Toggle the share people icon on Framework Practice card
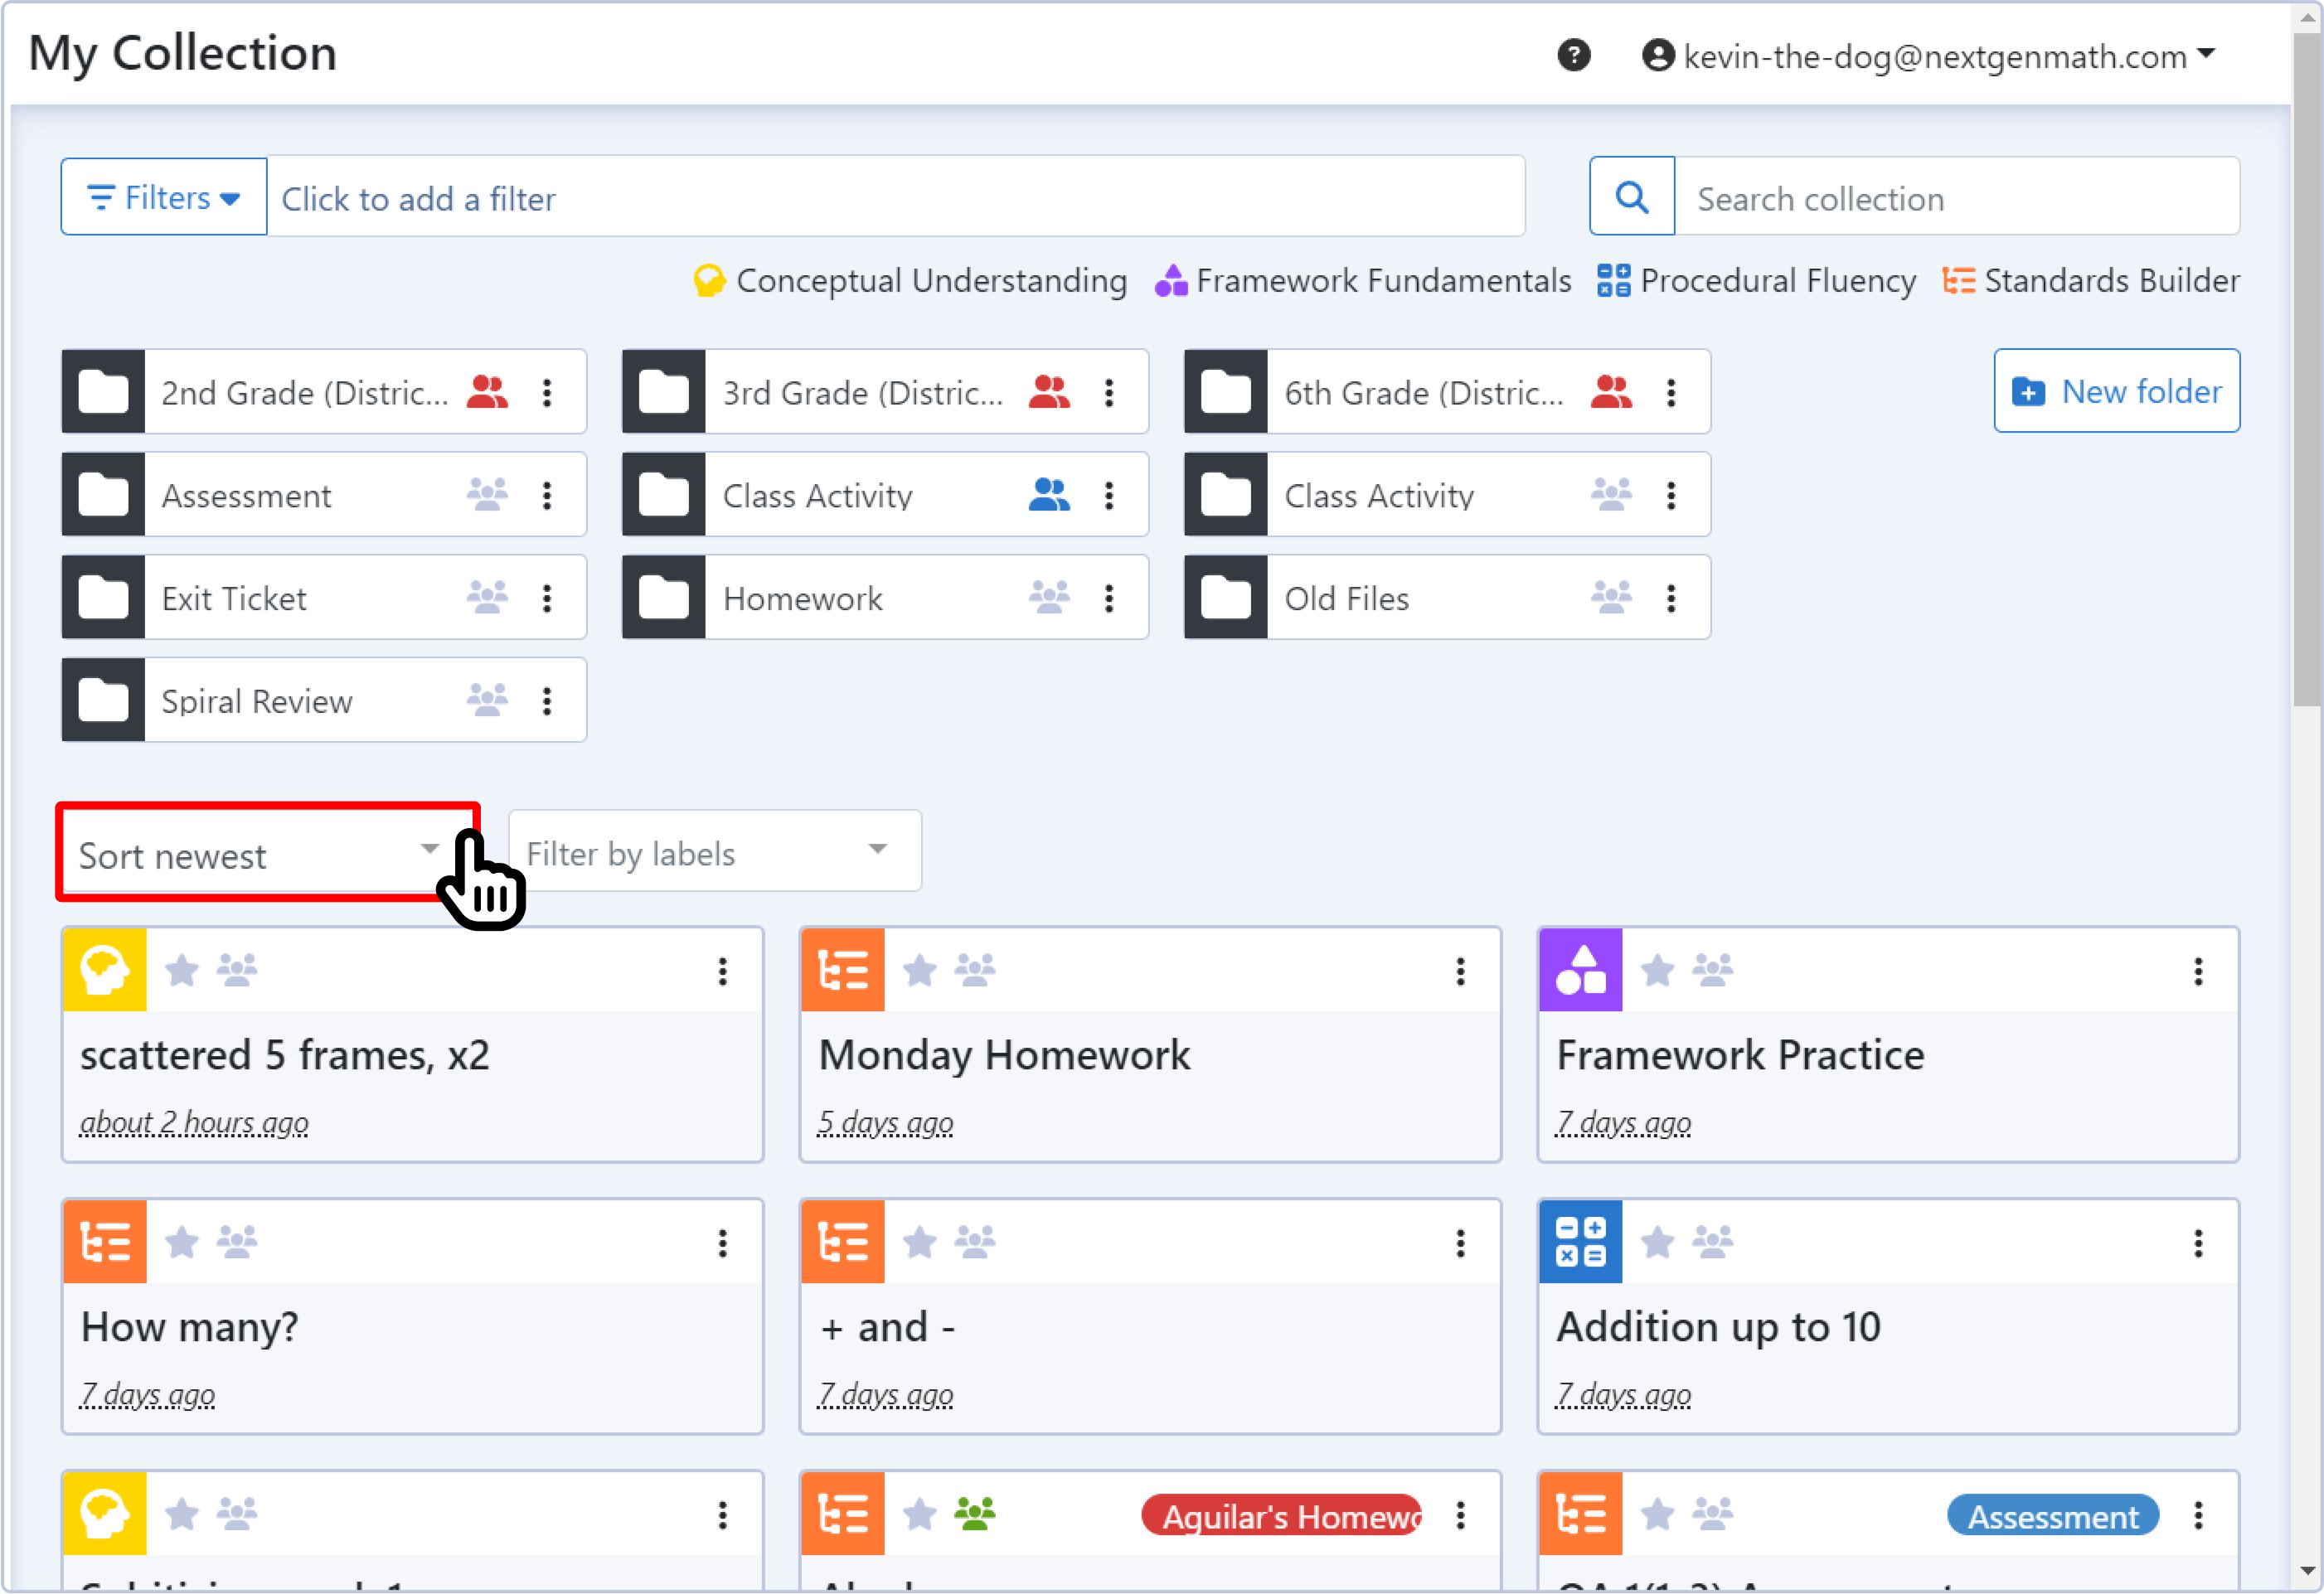This screenshot has width=2324, height=1594. 1713,970
